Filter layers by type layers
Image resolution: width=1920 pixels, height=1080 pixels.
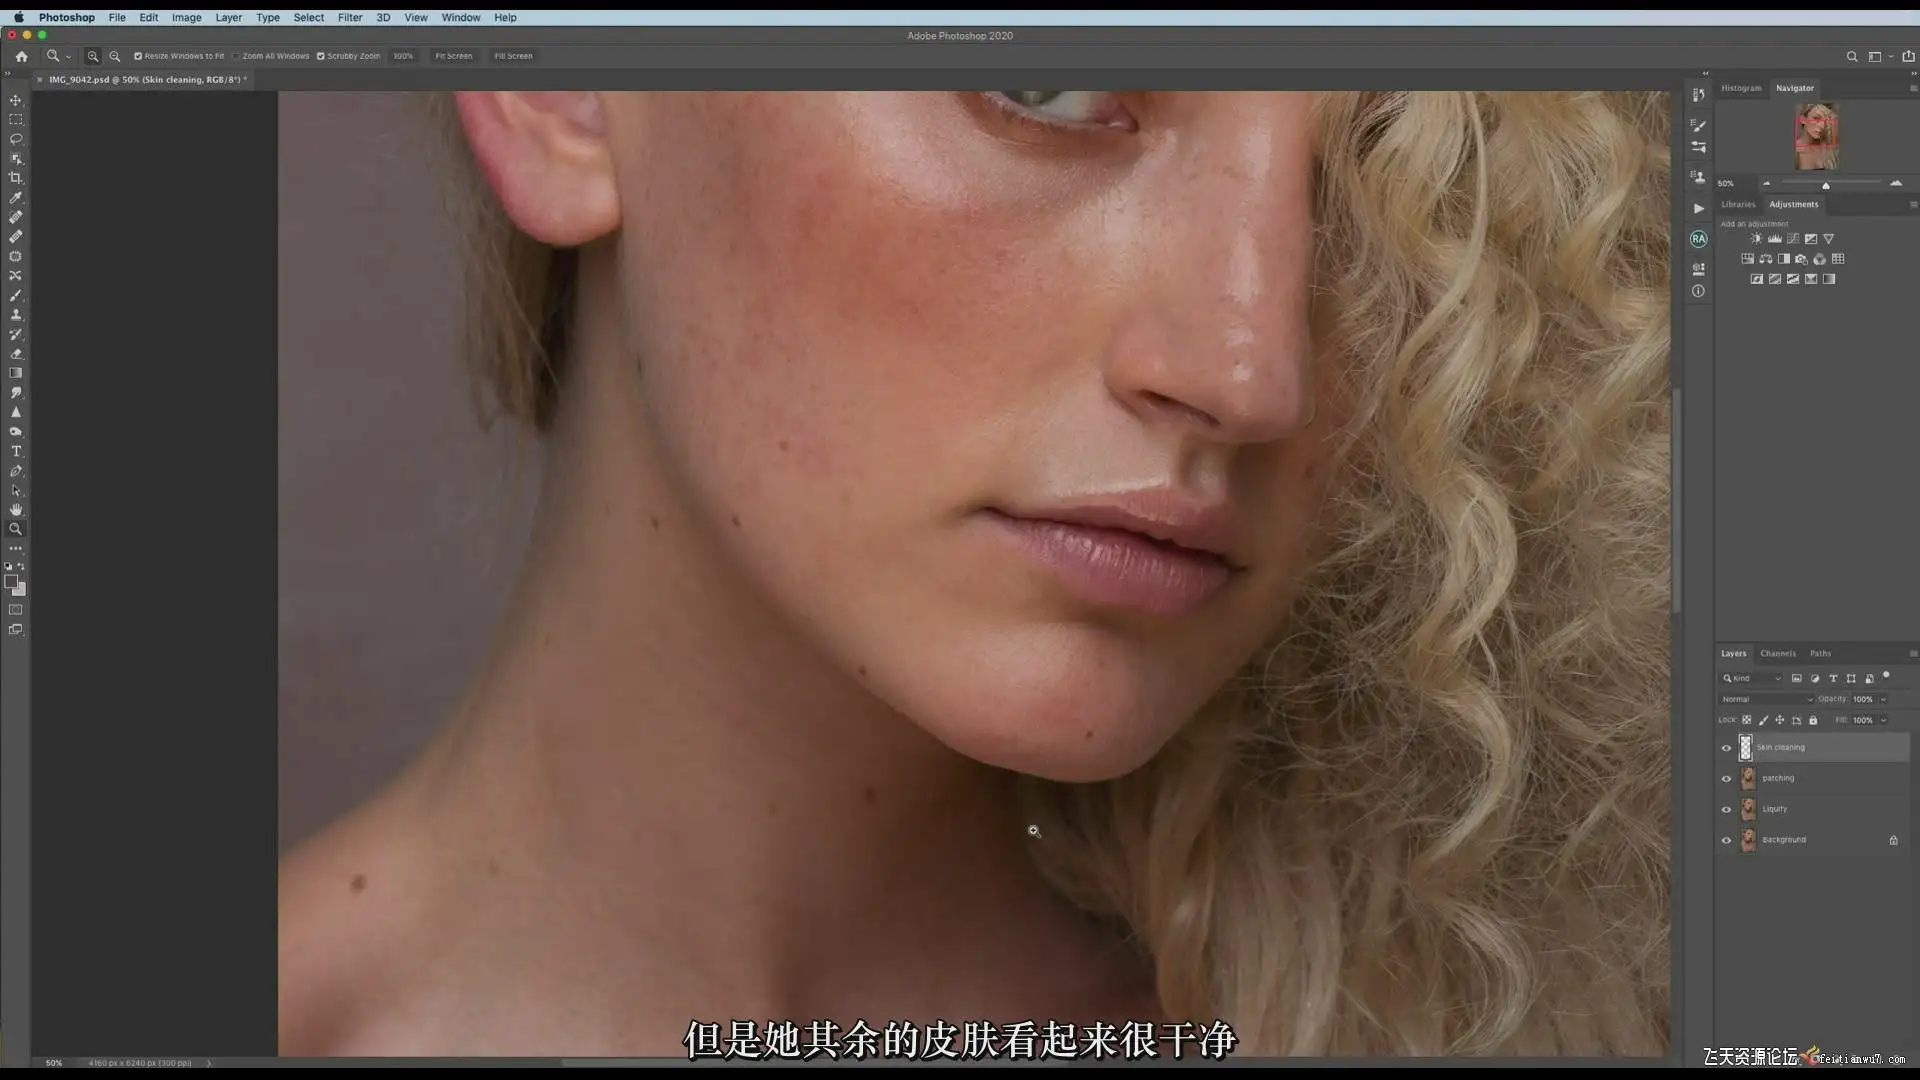pyautogui.click(x=1833, y=678)
